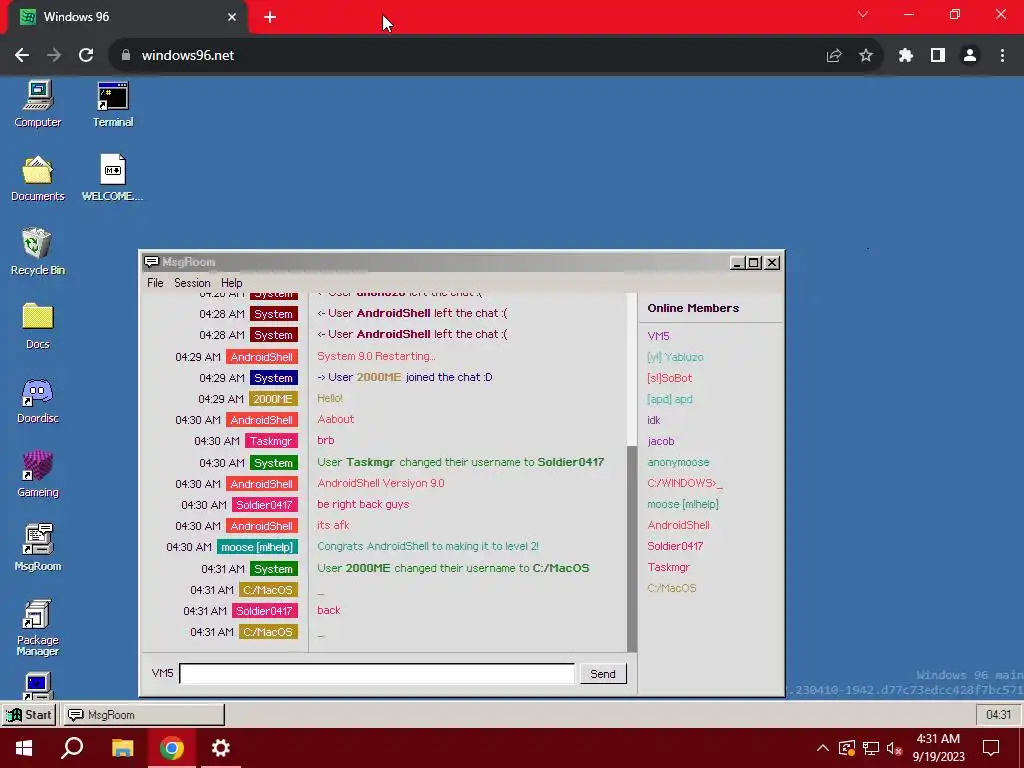Toggle the Chrome side panel
Screen dimensions: 1024x768
pos(938,56)
